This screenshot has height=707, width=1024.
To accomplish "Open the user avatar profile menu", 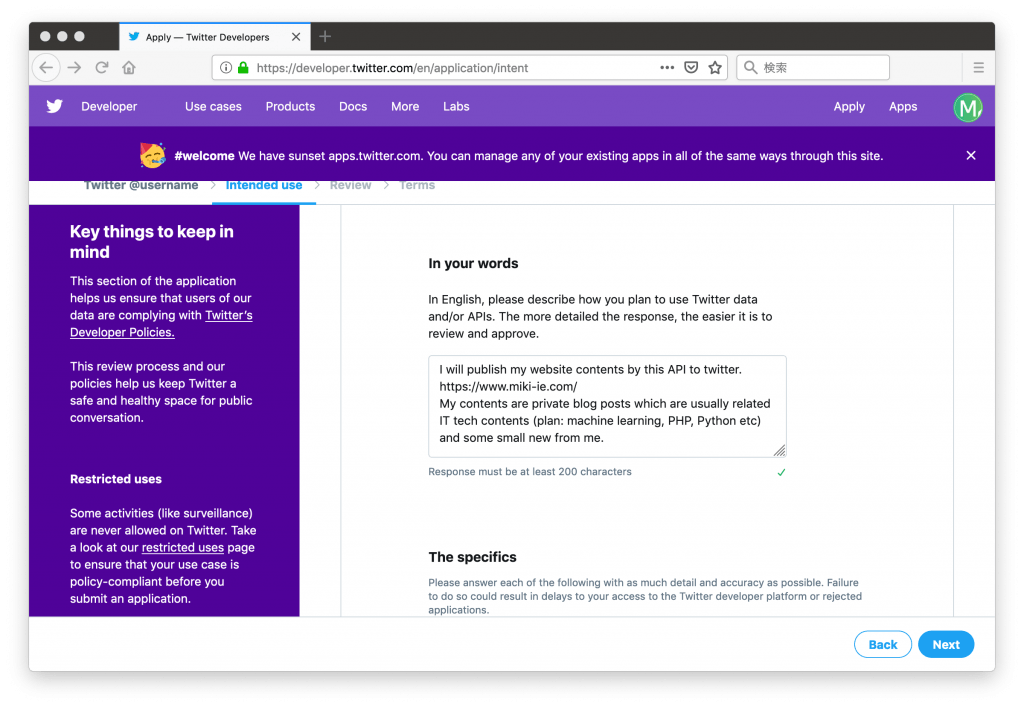I will tap(967, 107).
